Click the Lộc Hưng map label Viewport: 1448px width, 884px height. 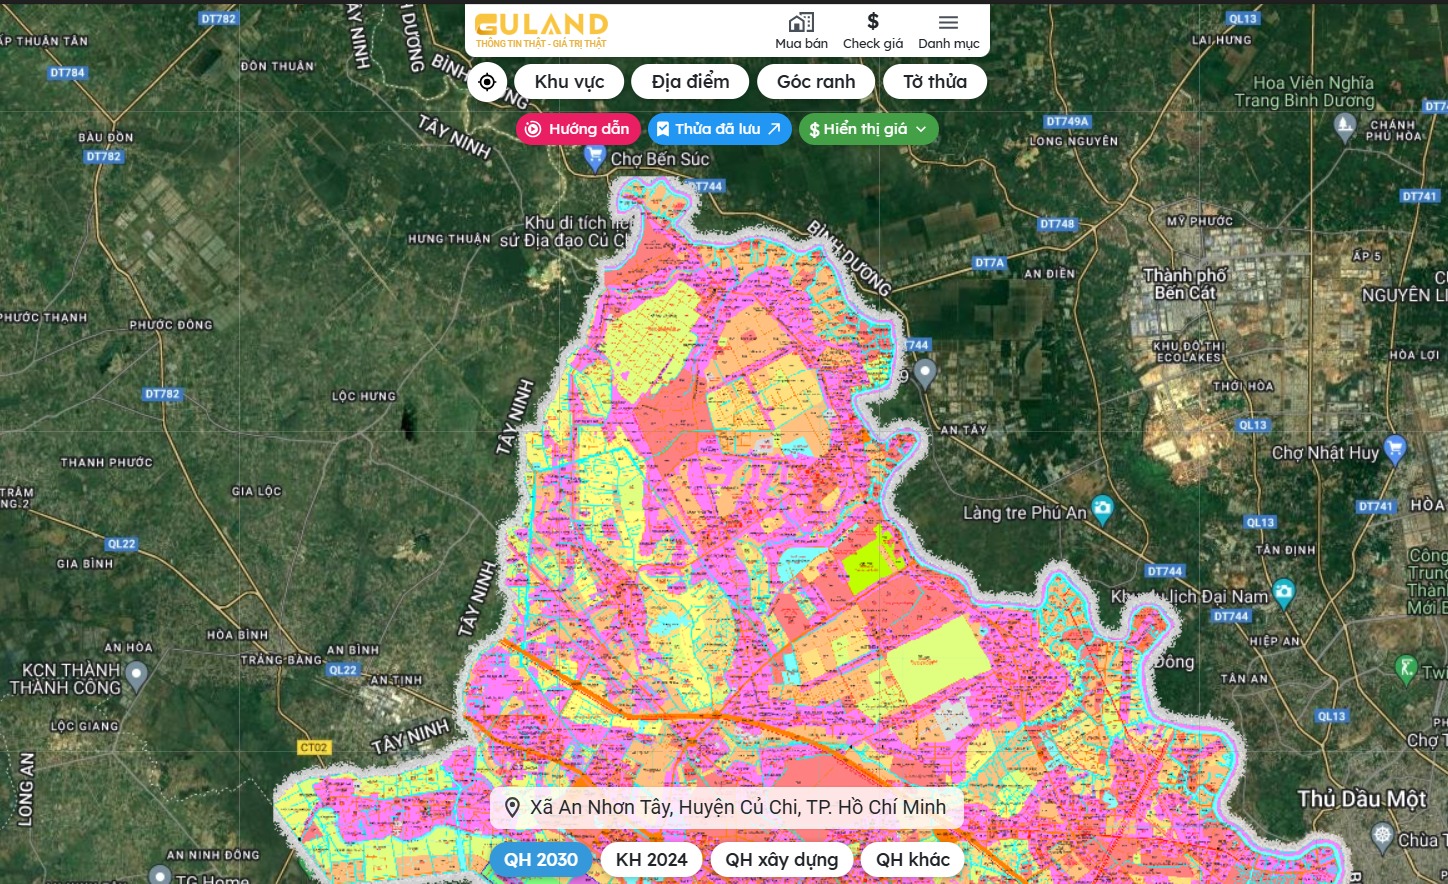[364, 397]
